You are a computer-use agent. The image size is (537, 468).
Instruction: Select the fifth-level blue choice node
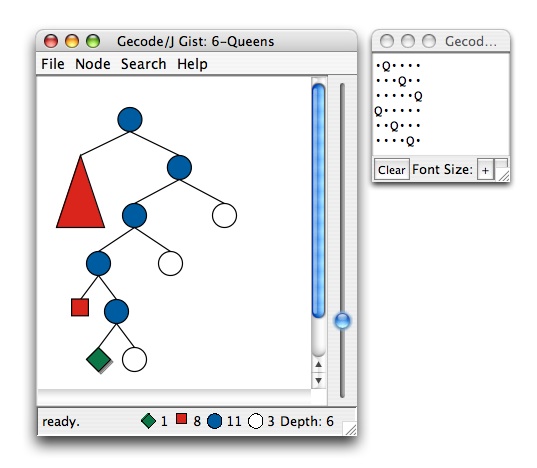pyautogui.click(x=116, y=311)
